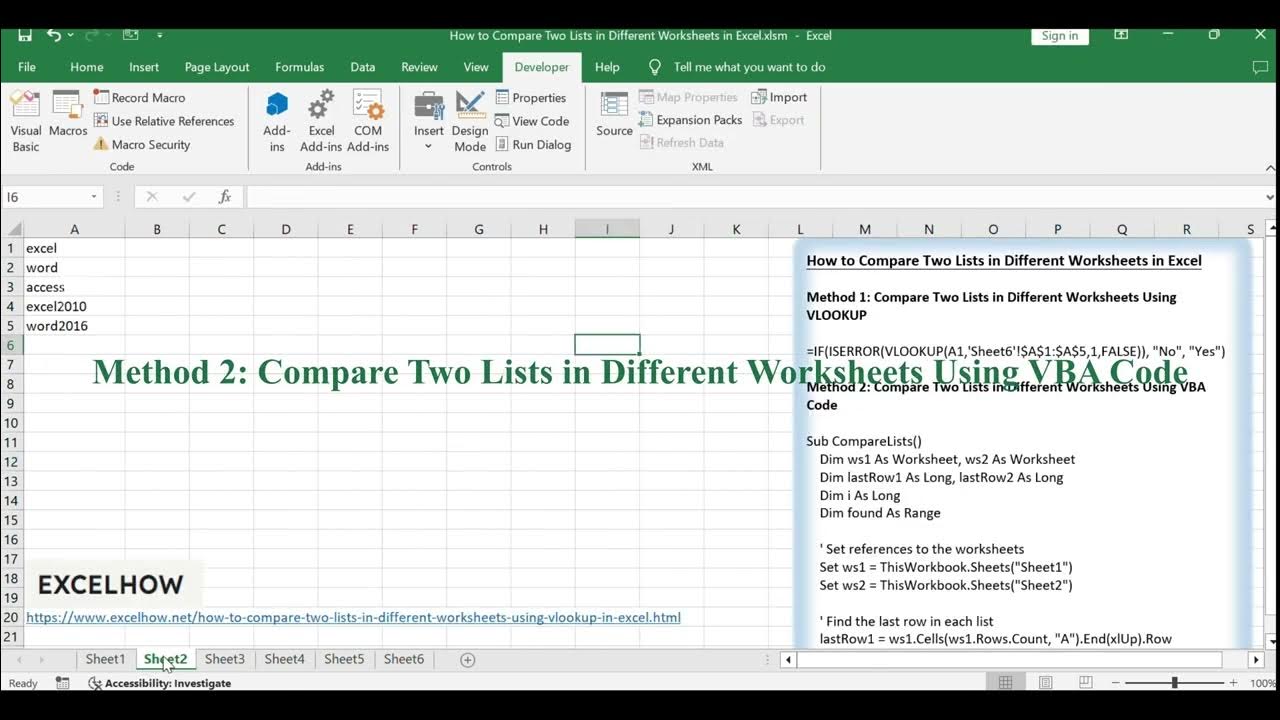
Task: Expand the formula bar
Action: [1269, 197]
